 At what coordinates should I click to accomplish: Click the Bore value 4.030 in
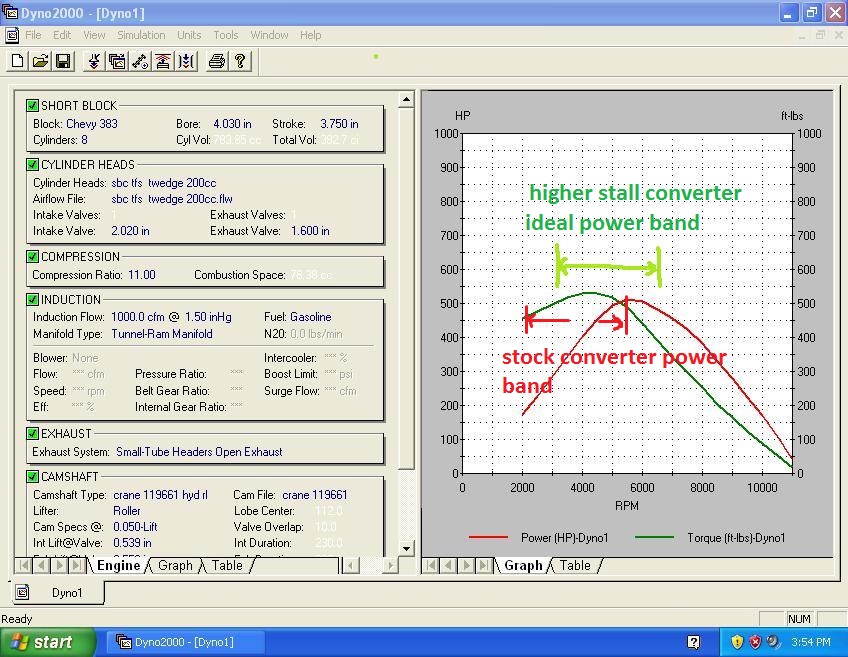click(x=233, y=124)
